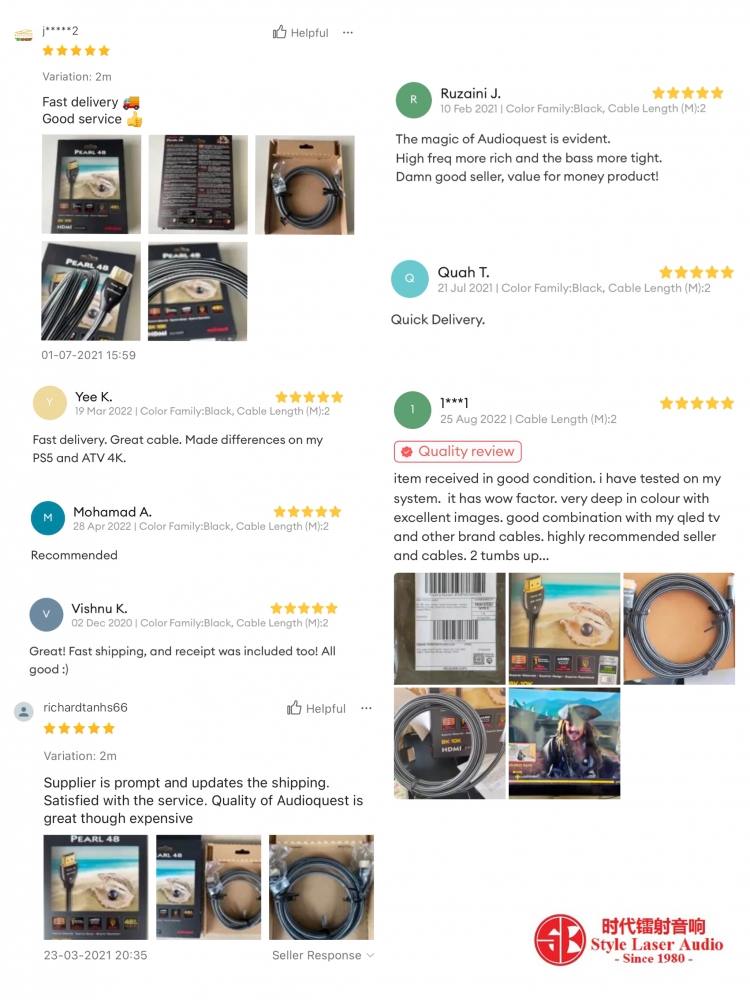Open the first Pearl 48 photo in richardtanhs66's review
This screenshot has width=750, height=1000.
coord(96,886)
